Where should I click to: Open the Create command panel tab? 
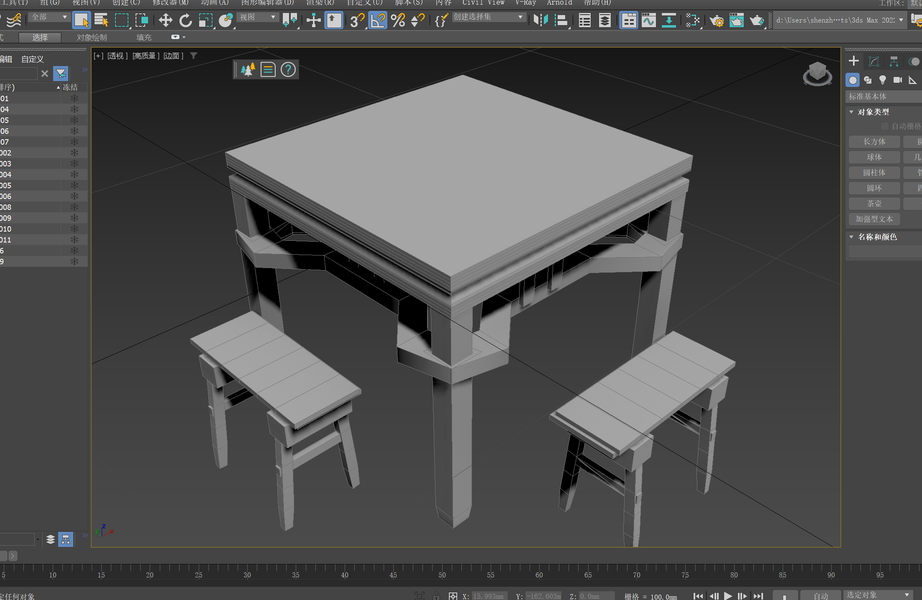(854, 61)
